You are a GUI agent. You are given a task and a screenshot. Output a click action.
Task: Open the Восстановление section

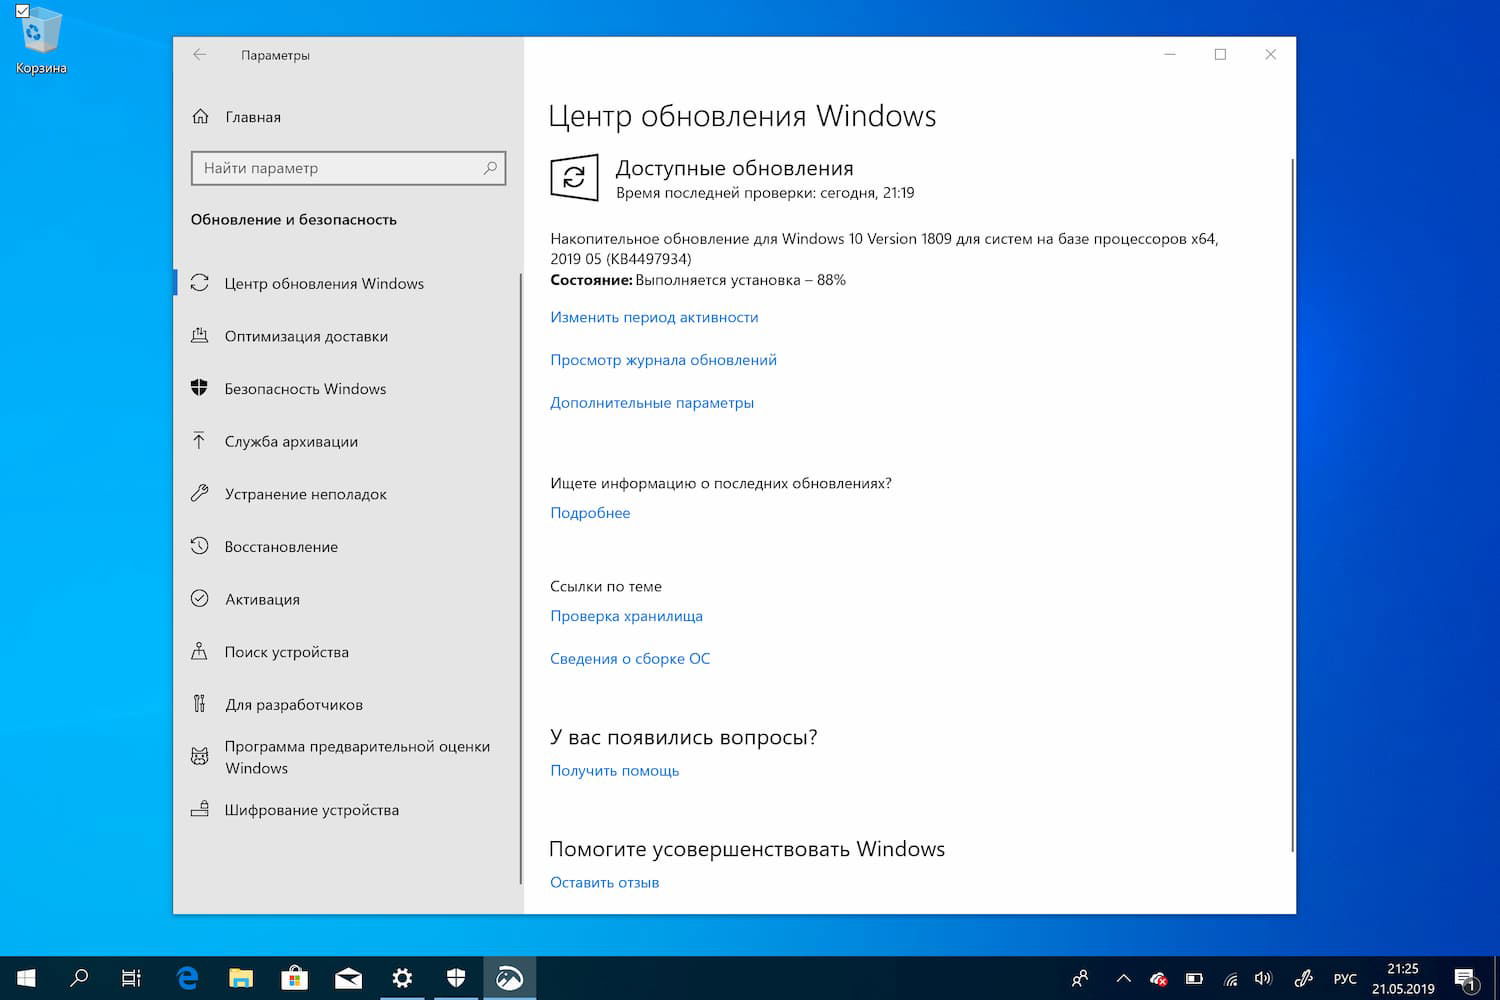280,546
